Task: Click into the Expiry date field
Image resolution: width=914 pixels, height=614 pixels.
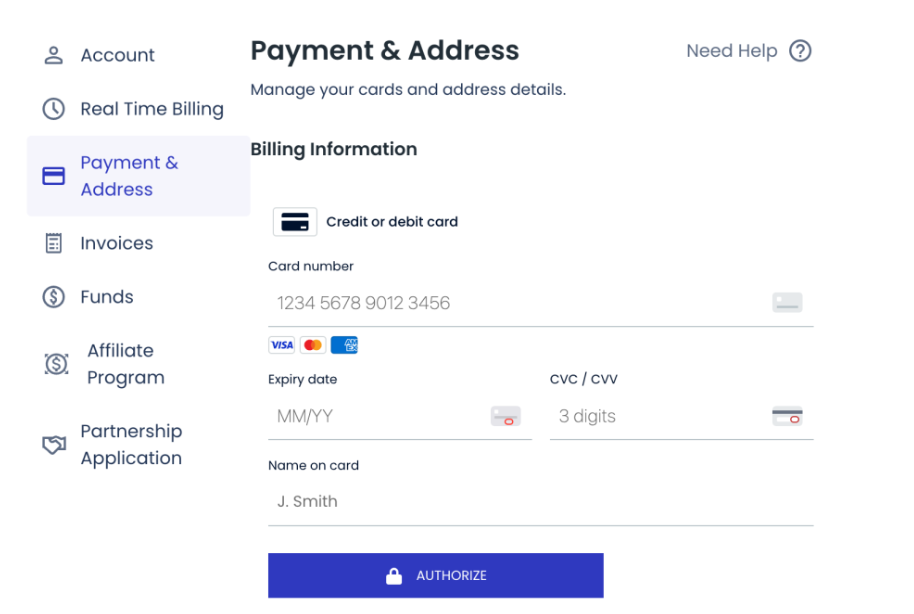Action: point(380,416)
